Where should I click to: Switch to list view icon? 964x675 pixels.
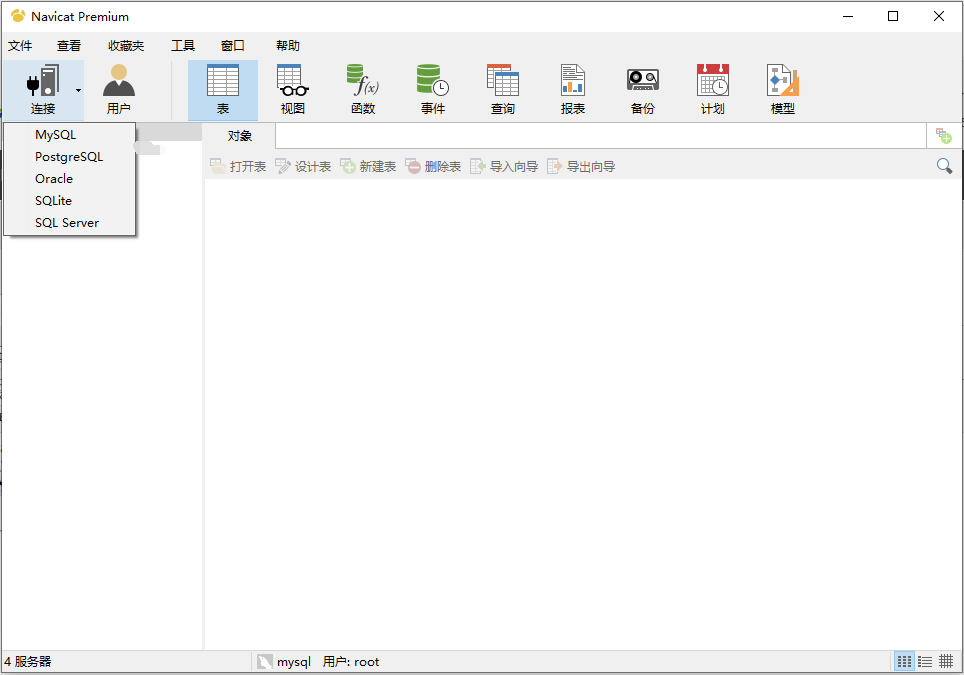pos(904,662)
